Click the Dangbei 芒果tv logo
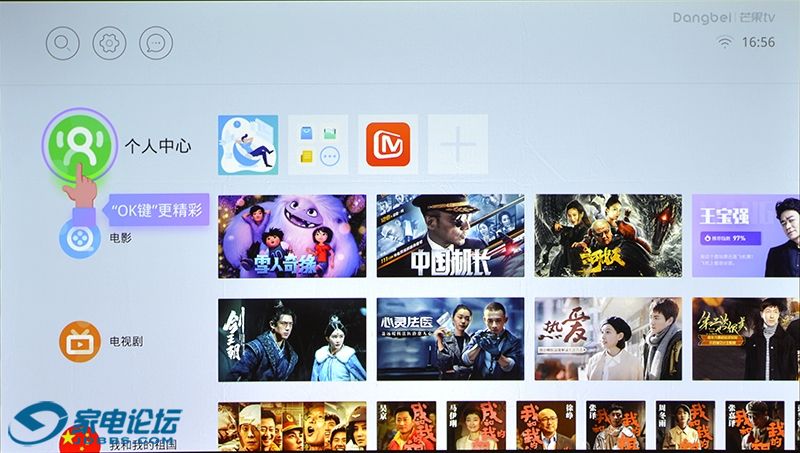 723,18
